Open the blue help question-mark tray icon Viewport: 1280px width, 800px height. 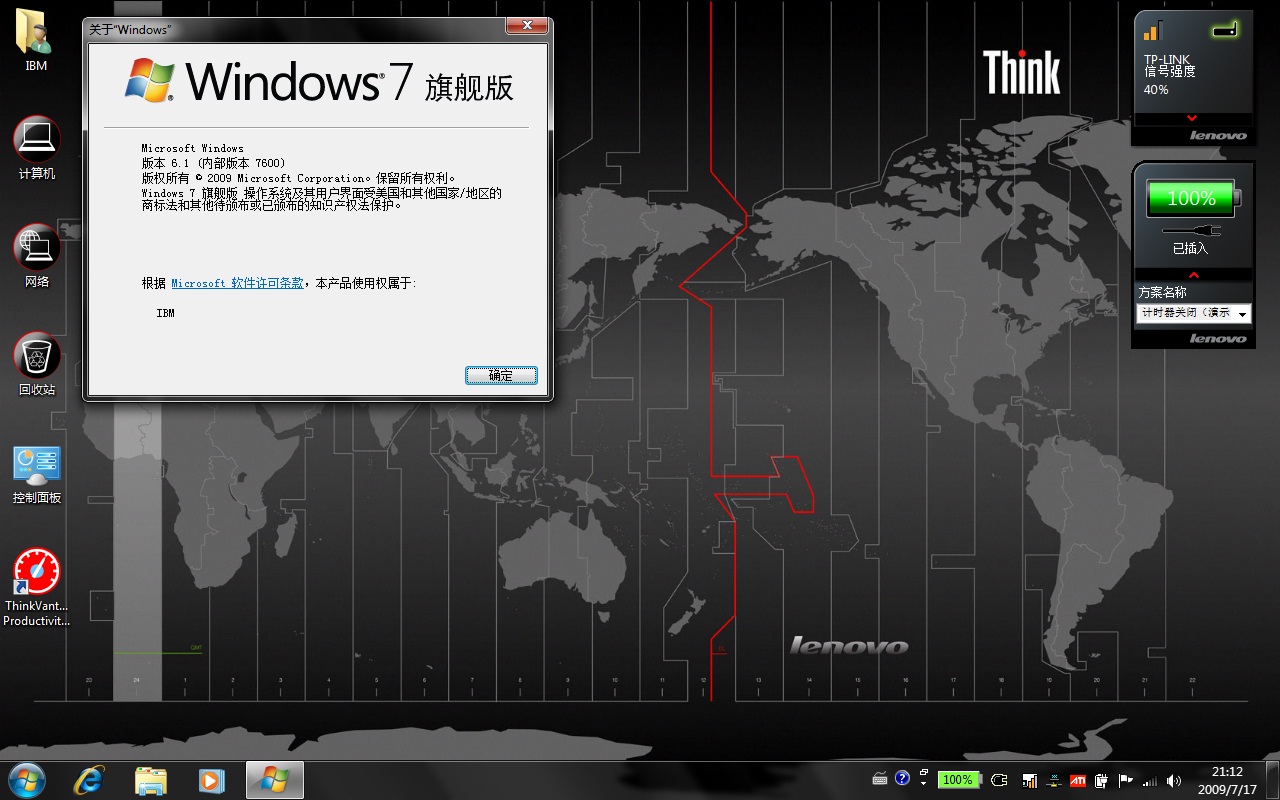[902, 778]
